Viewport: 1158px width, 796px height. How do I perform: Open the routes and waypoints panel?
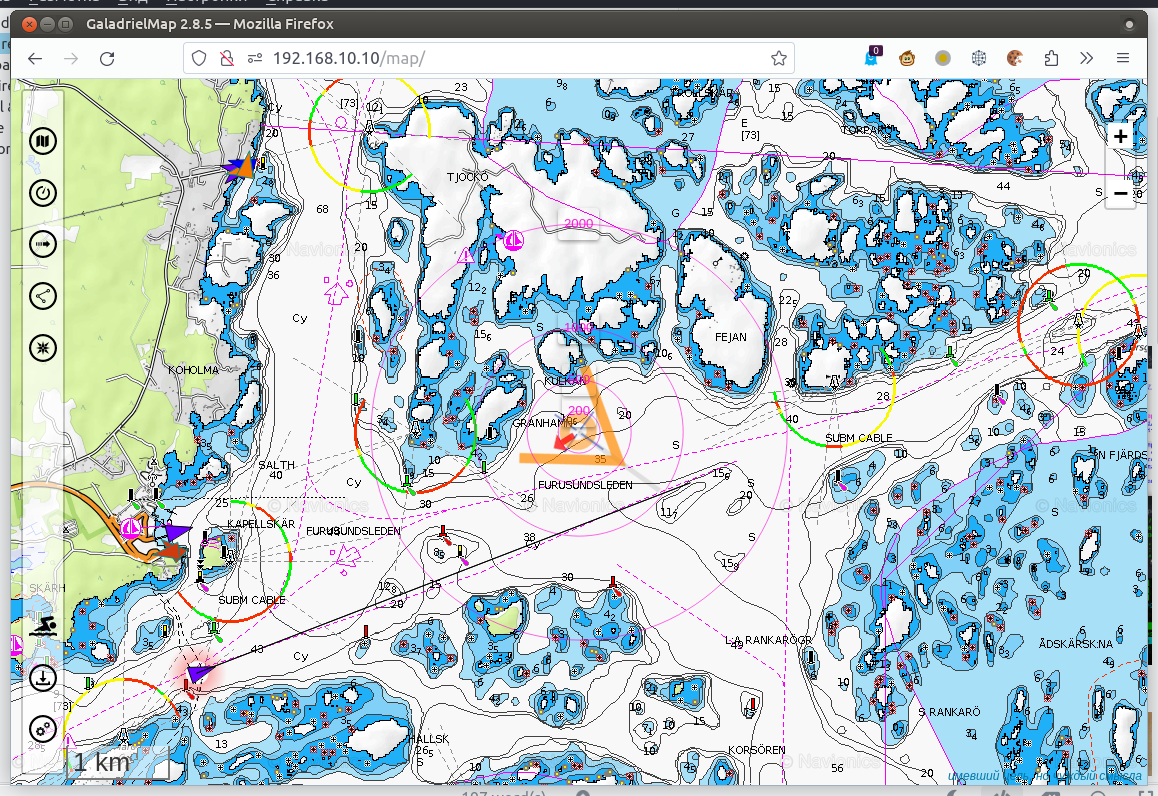[x=43, y=296]
